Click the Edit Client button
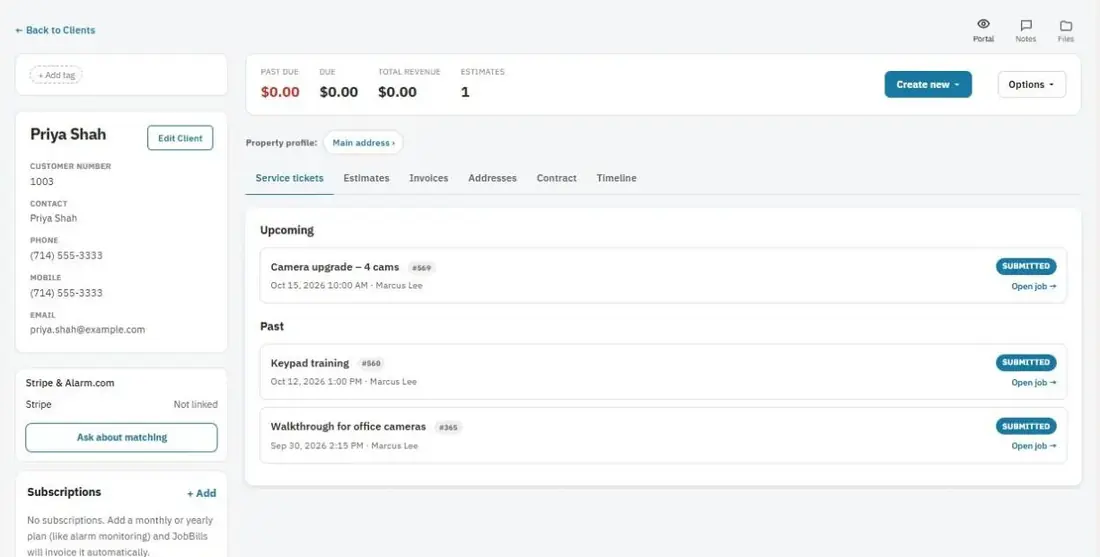The width and height of the screenshot is (1100, 557). pyautogui.click(x=180, y=138)
